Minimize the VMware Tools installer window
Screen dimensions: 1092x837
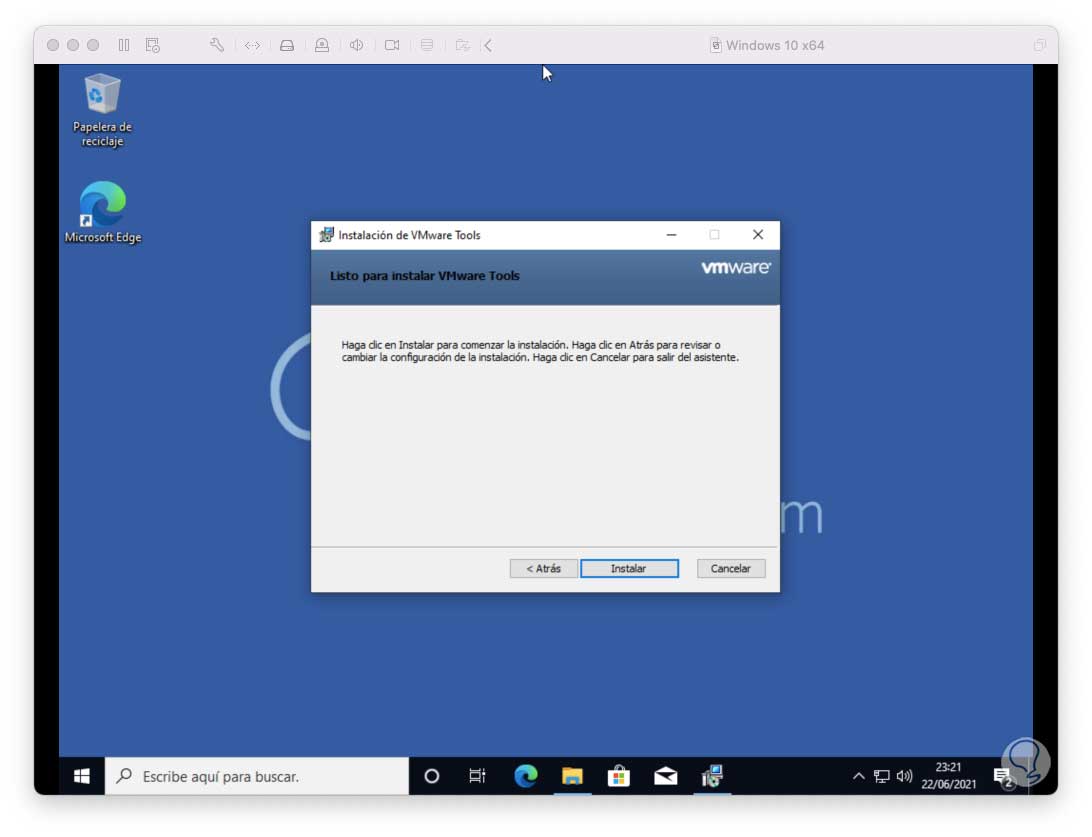click(x=671, y=235)
